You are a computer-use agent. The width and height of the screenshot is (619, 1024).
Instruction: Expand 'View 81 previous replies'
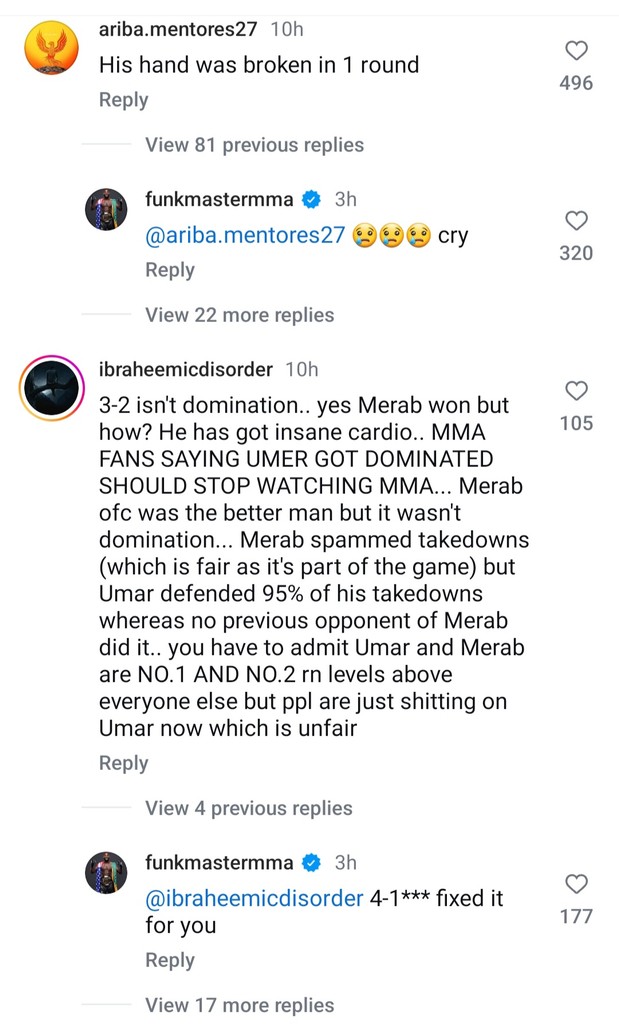click(x=254, y=145)
